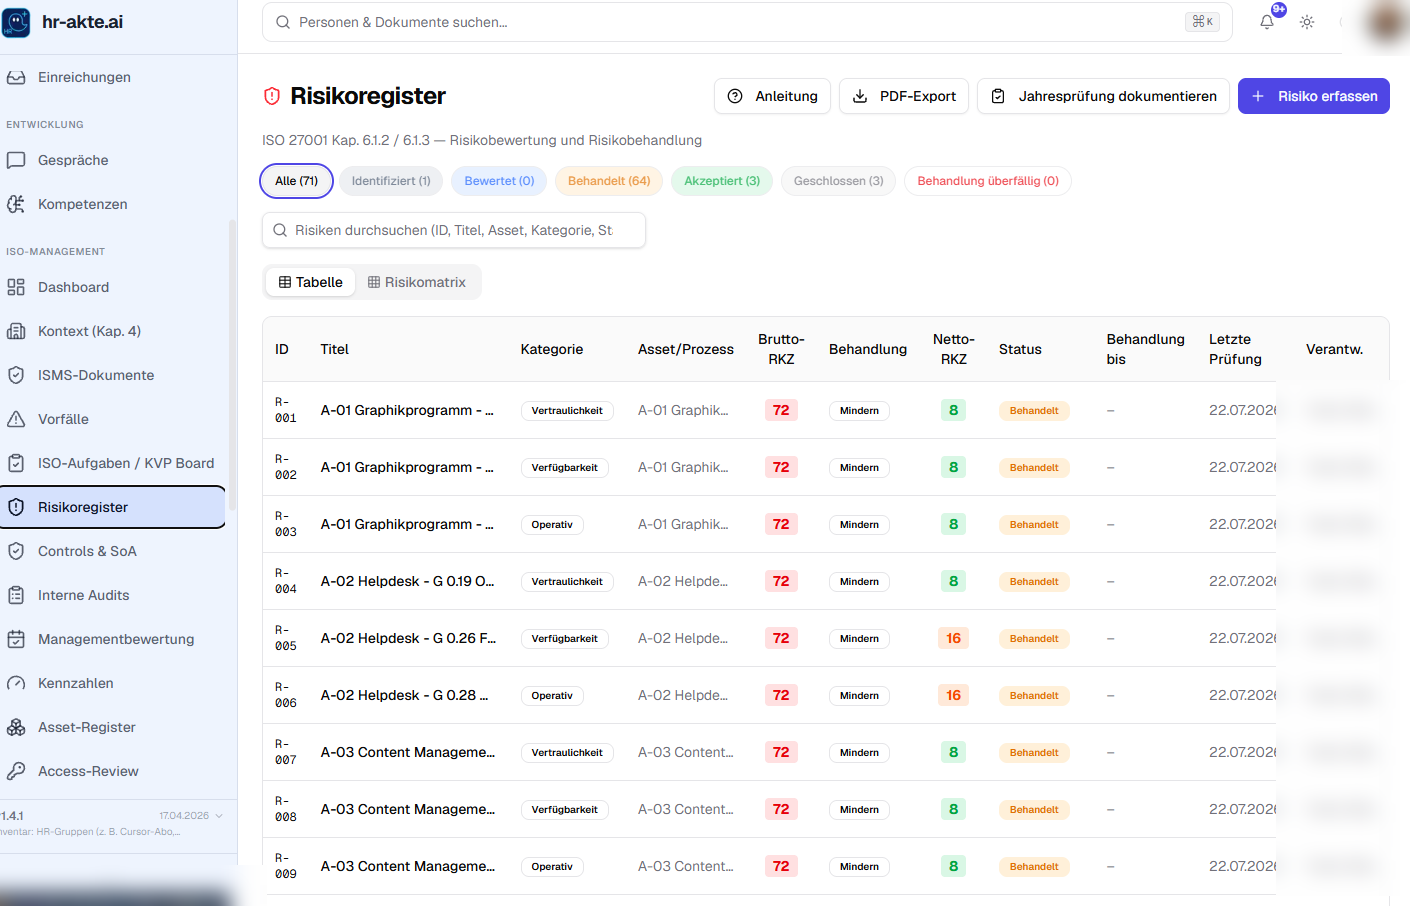The width and height of the screenshot is (1410, 906).
Task: Click the Kennzahlen gauge icon
Action: (16, 683)
